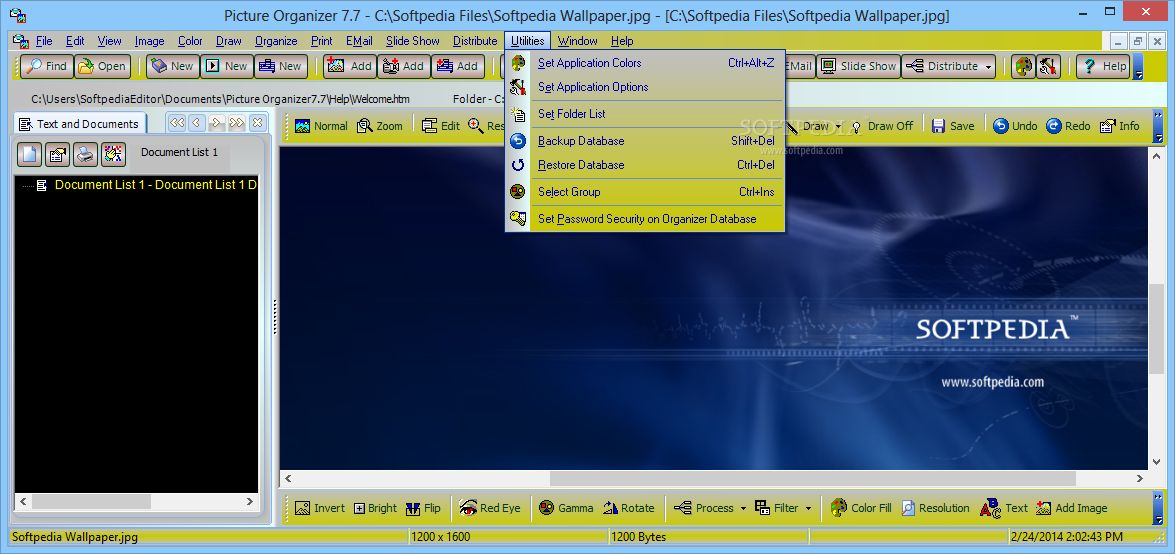The image size is (1175, 554).
Task: Click the document properties icon in the panel
Action: (57, 154)
